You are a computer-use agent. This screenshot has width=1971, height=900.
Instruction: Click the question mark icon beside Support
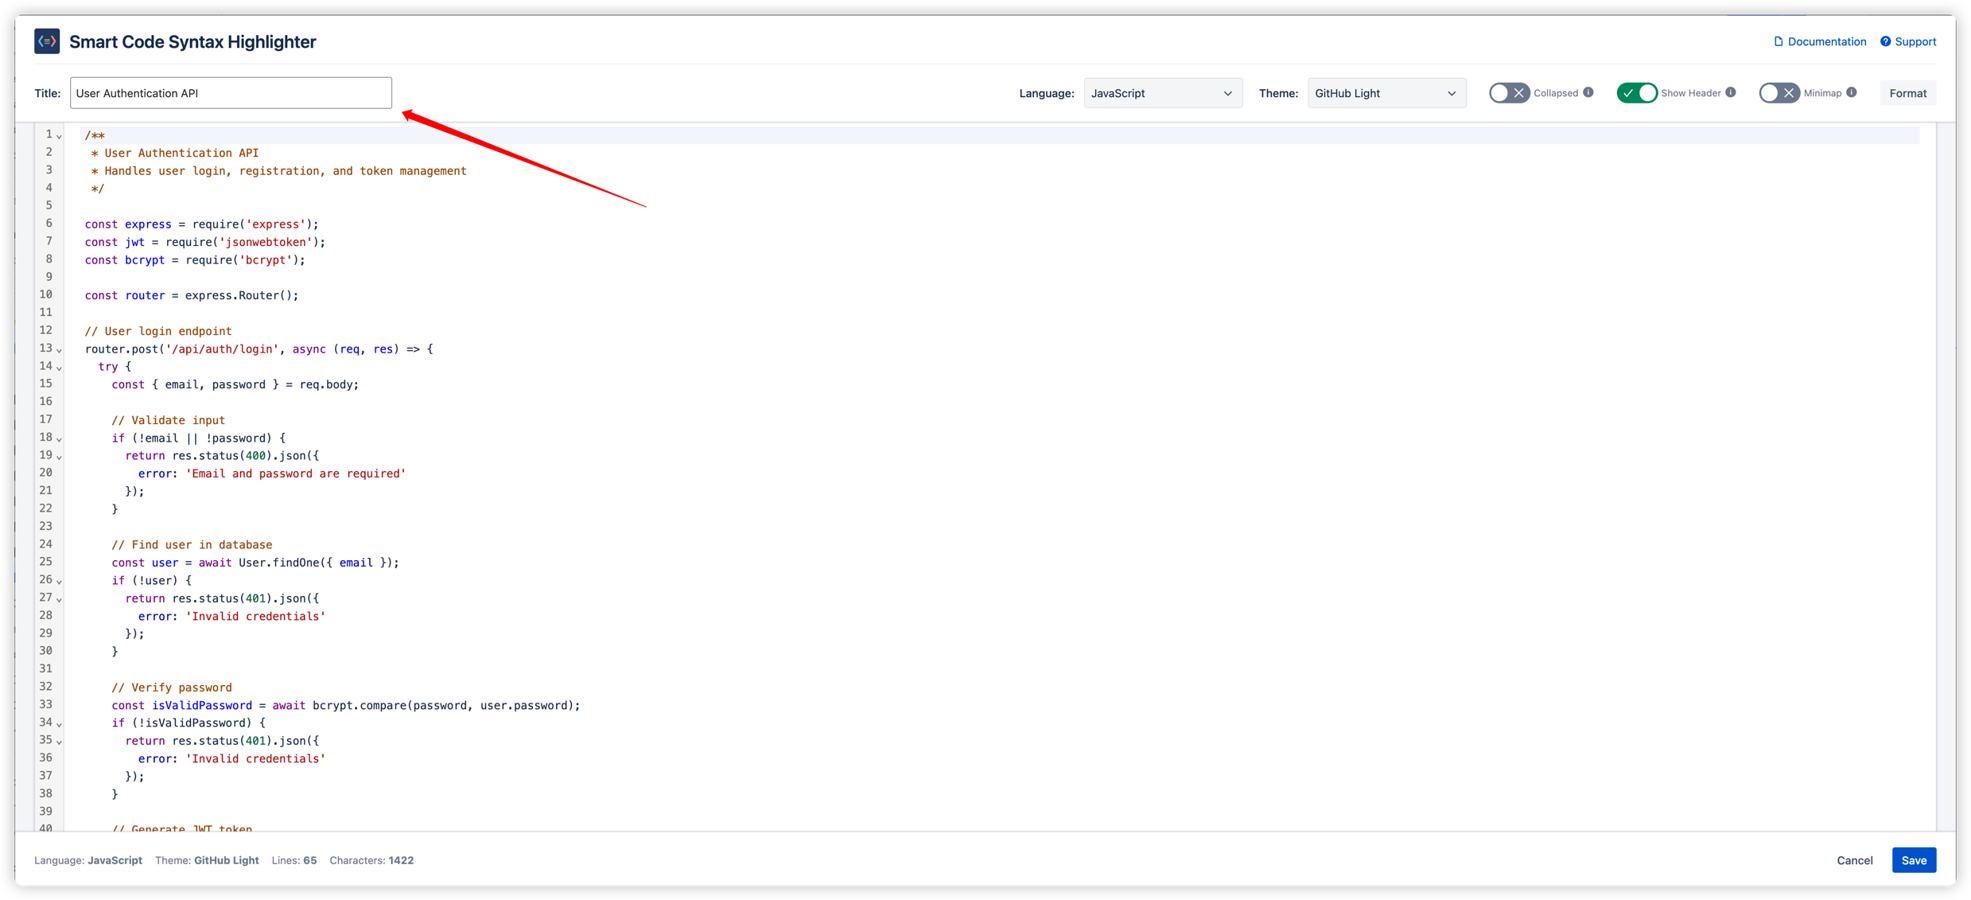pos(1886,41)
